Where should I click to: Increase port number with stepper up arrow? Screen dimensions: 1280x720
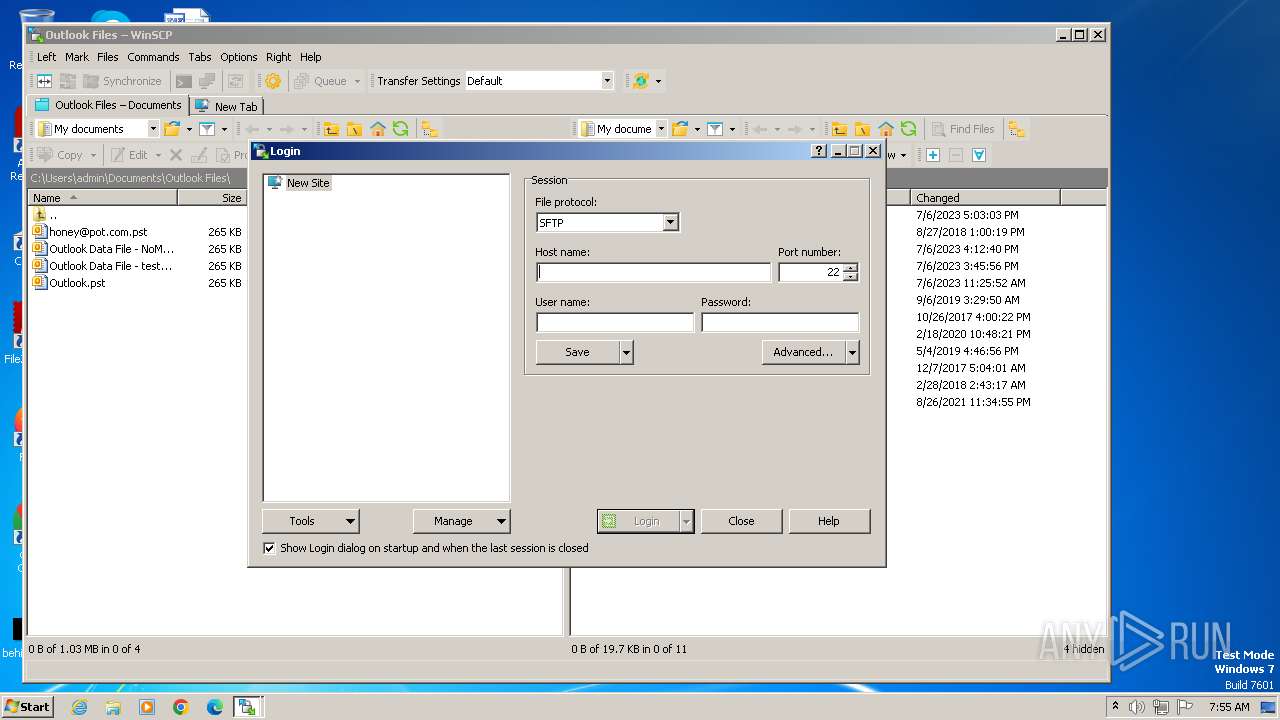(x=850, y=267)
